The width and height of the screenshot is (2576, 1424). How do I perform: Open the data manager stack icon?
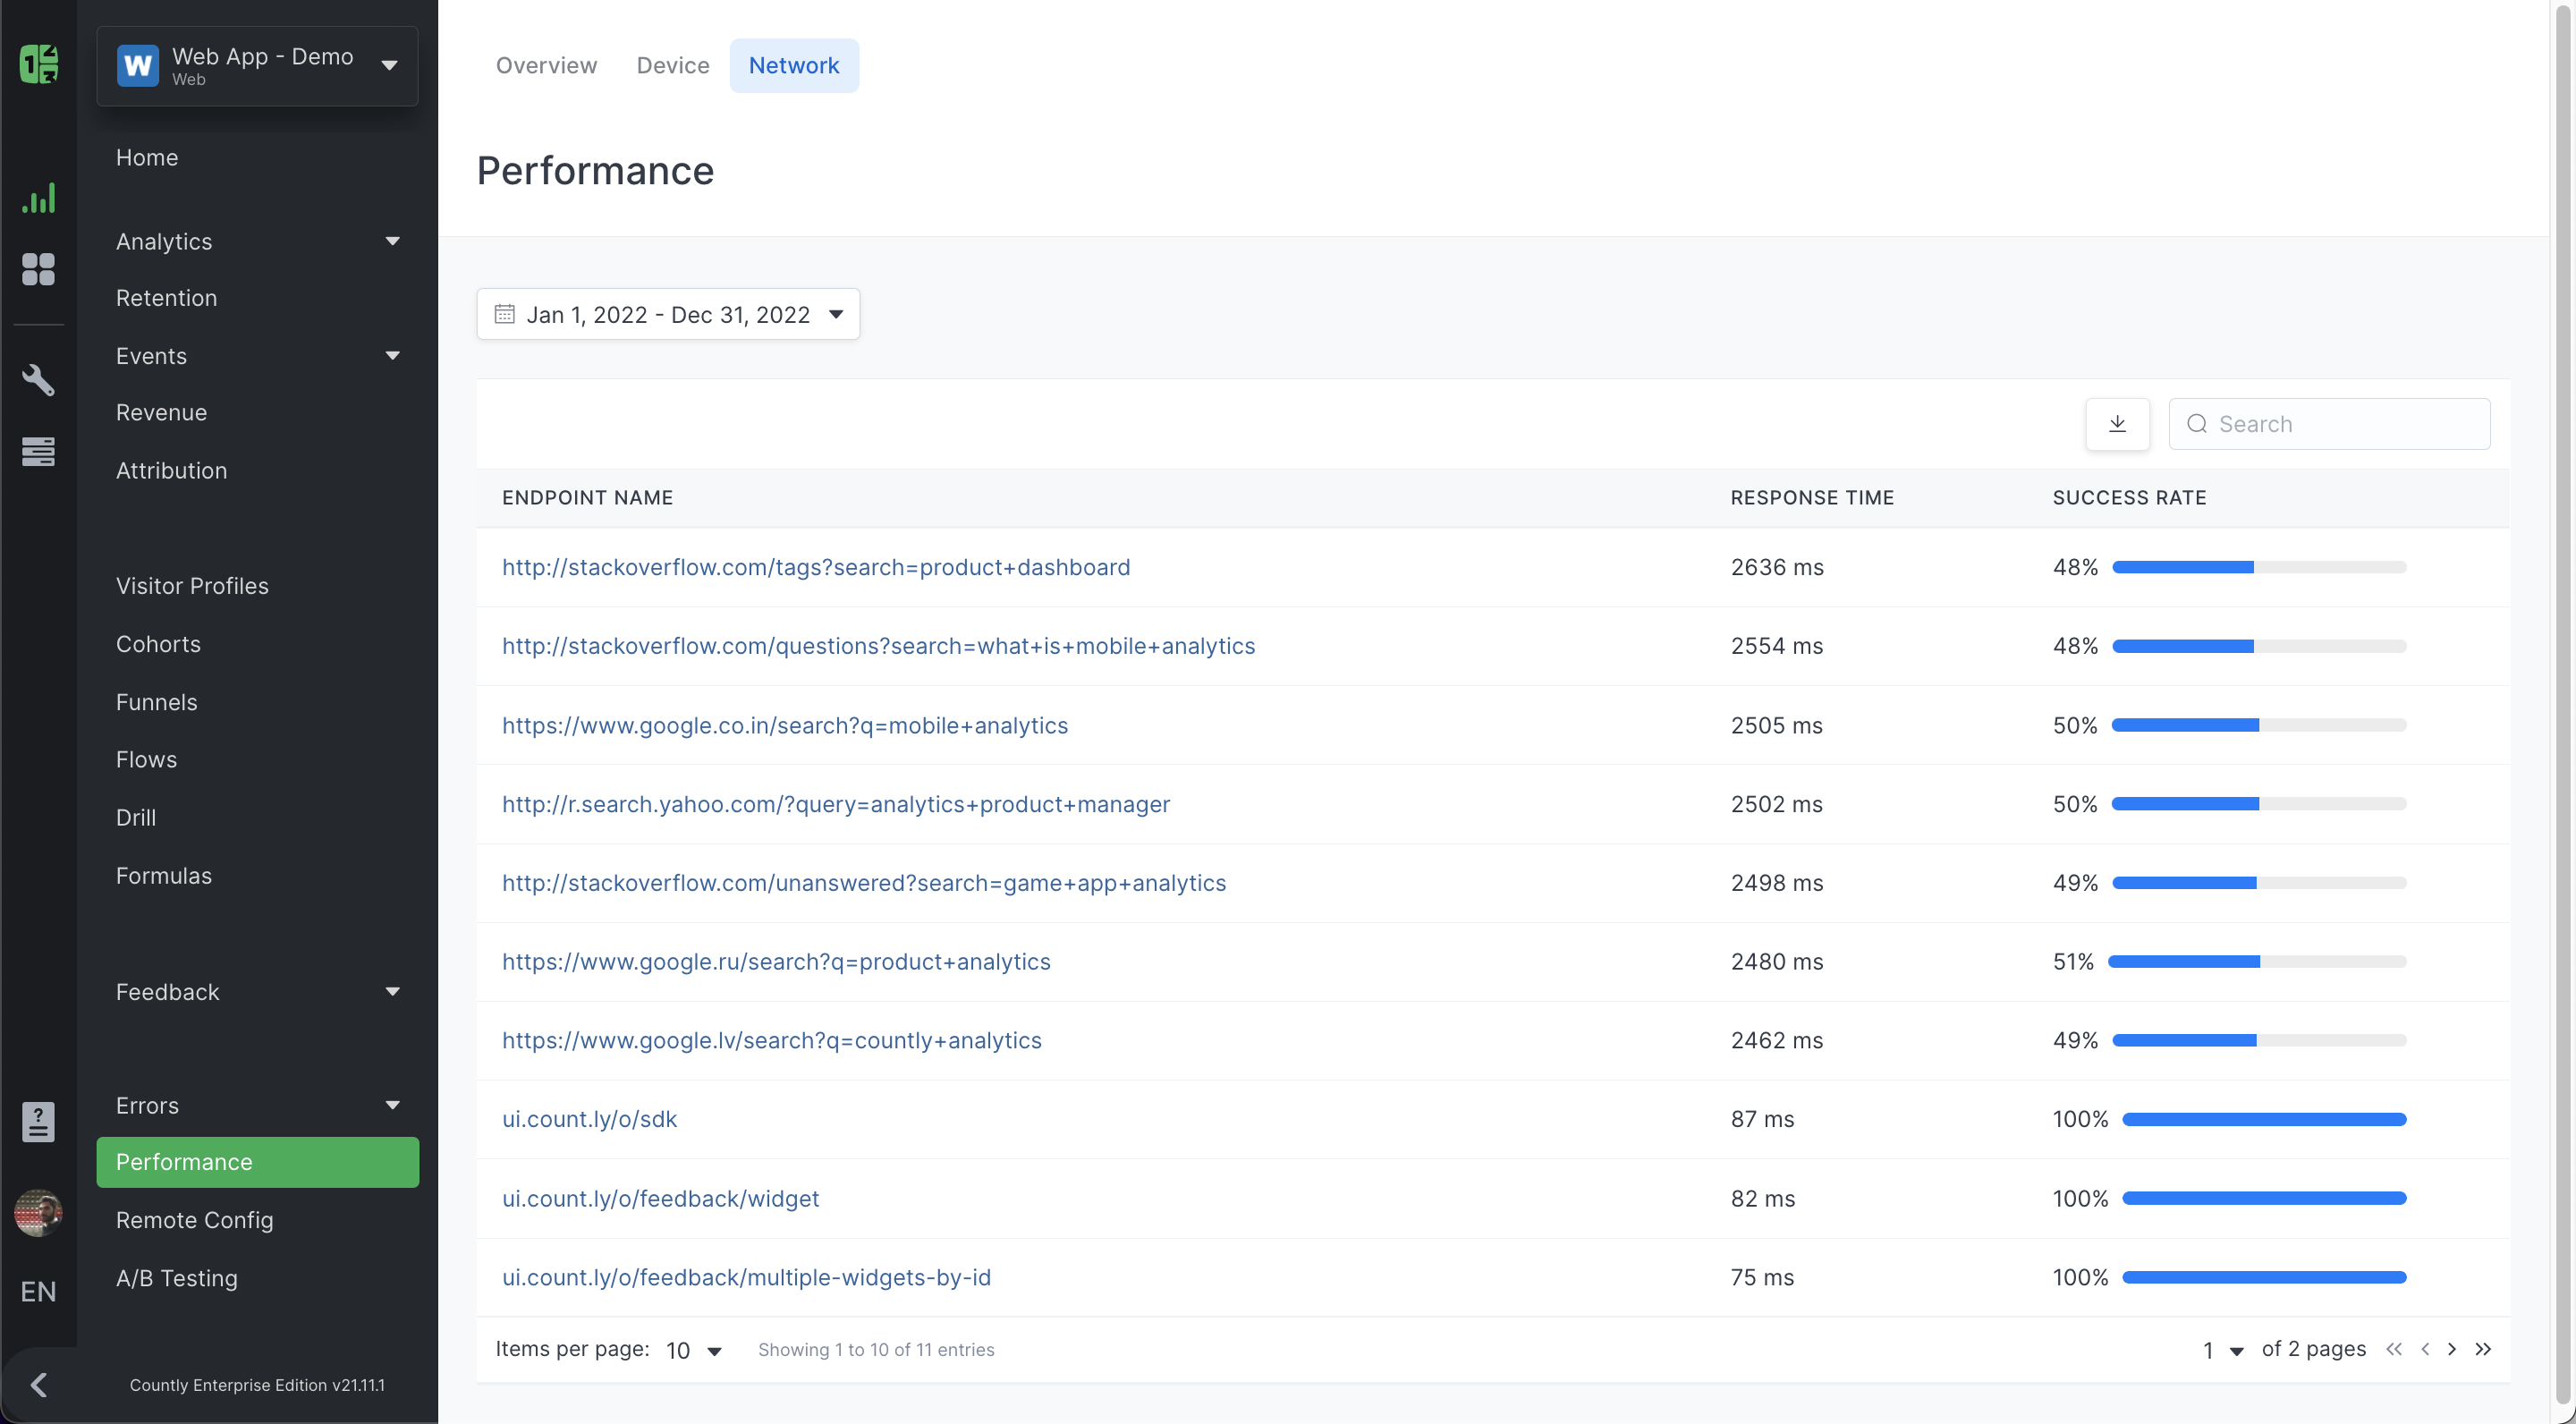(x=38, y=451)
